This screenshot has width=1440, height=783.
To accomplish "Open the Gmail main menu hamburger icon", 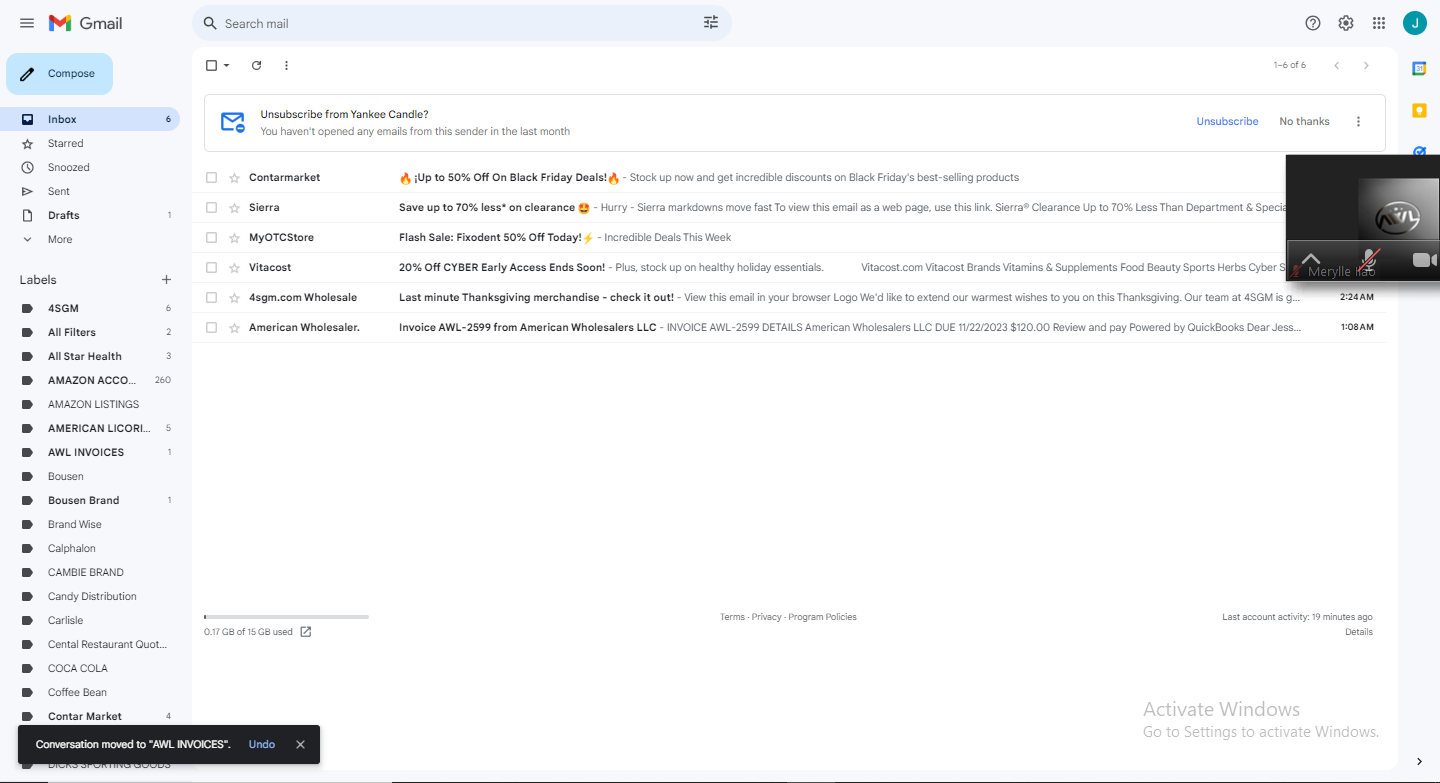I will click(x=27, y=23).
